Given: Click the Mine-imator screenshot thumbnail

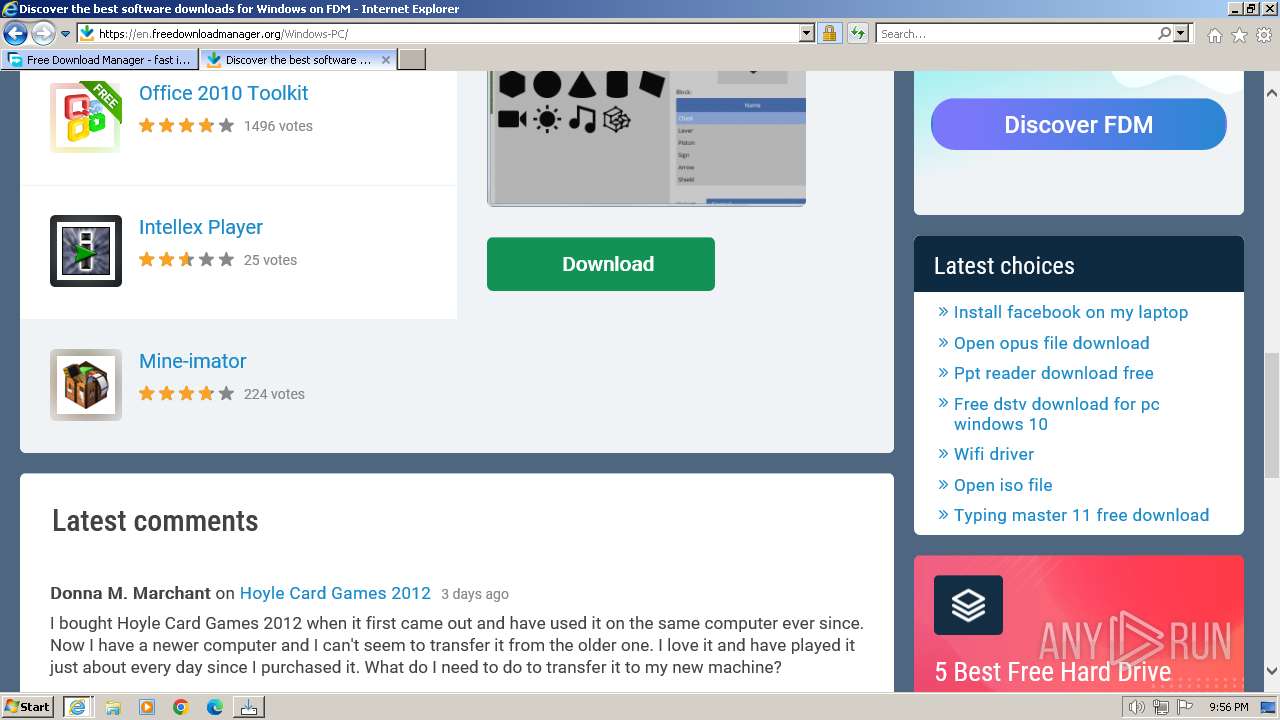Looking at the screenshot, I should (646, 138).
